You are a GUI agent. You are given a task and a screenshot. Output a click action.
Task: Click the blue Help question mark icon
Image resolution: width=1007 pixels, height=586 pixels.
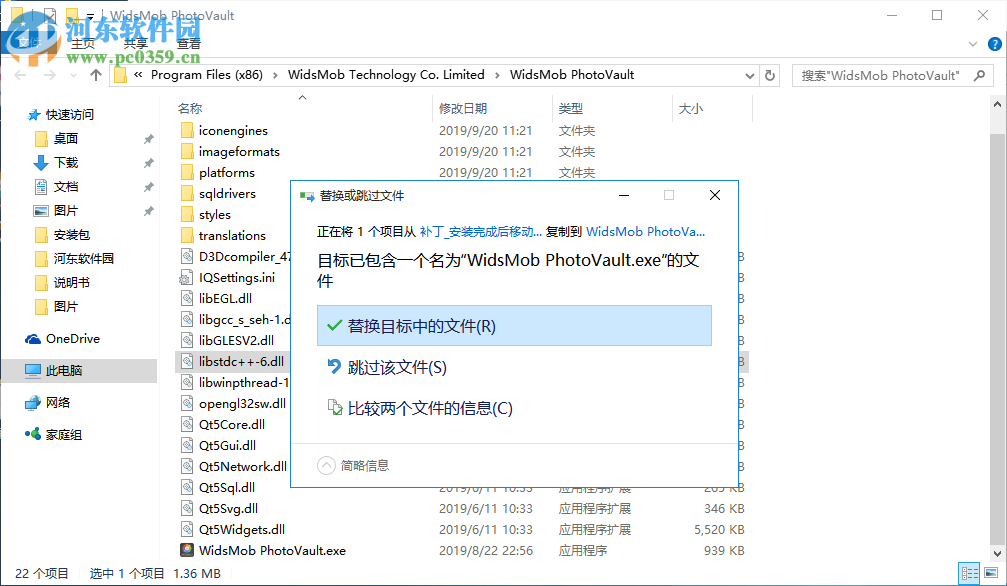[993, 43]
